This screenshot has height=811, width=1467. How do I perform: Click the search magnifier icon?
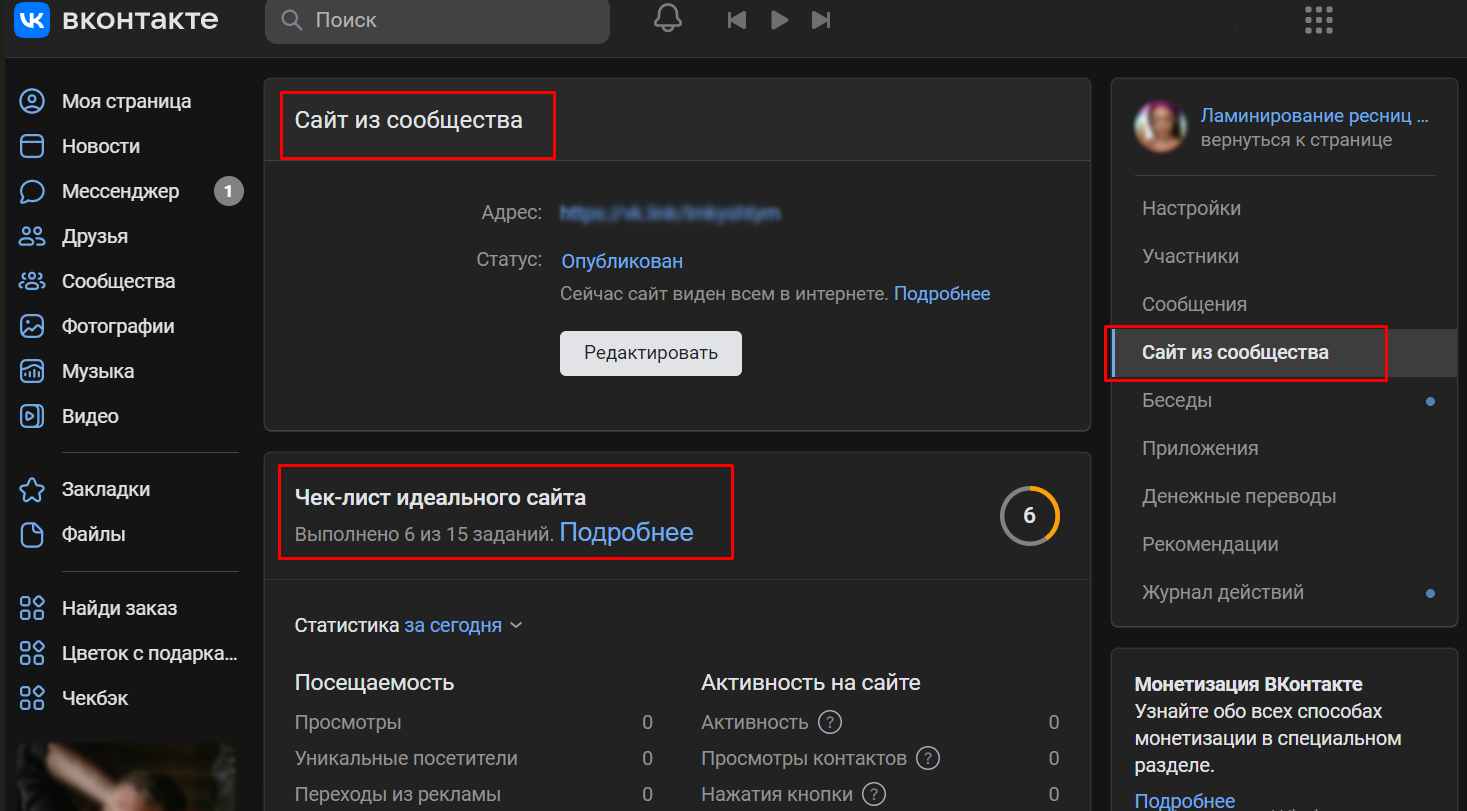point(292,20)
